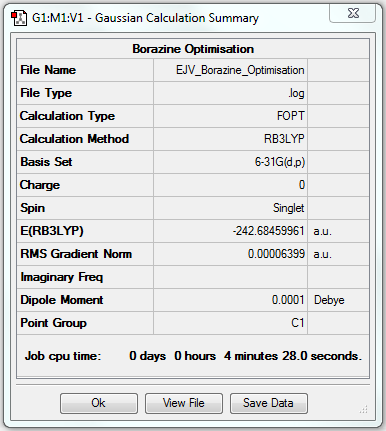386x431 pixels.
Task: Select the RB3LYP calculation method value
Action: [284, 139]
